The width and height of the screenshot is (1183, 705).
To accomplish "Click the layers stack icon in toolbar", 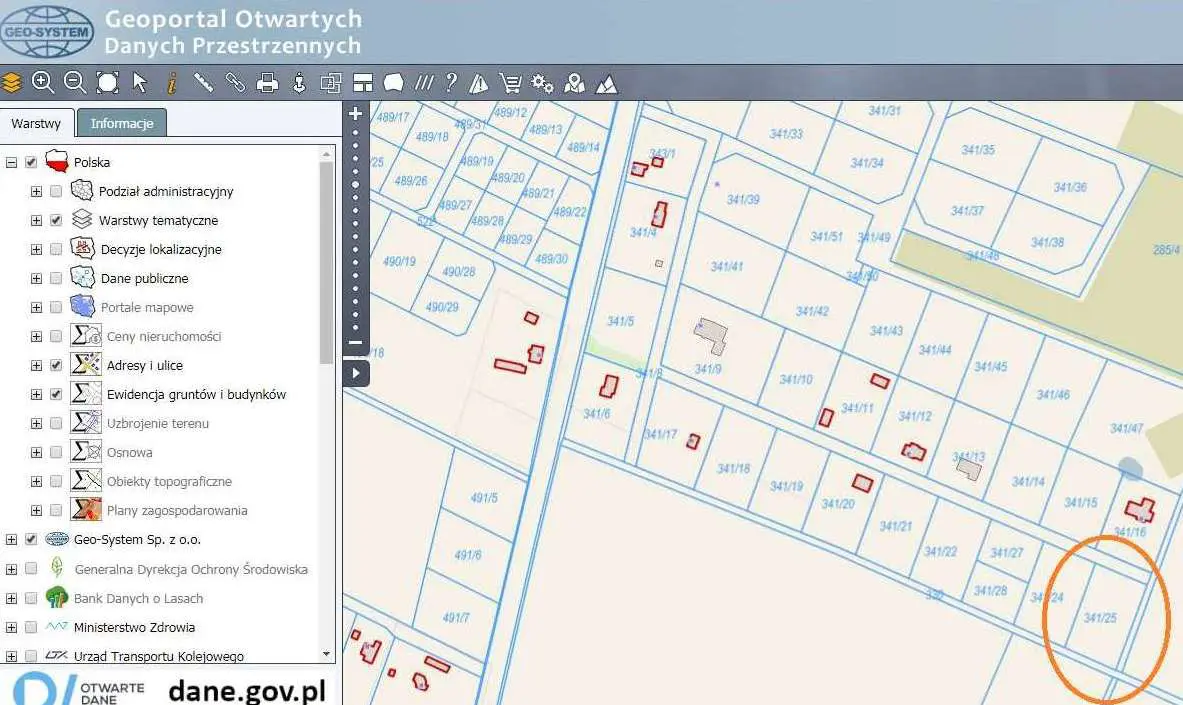I will point(12,83).
